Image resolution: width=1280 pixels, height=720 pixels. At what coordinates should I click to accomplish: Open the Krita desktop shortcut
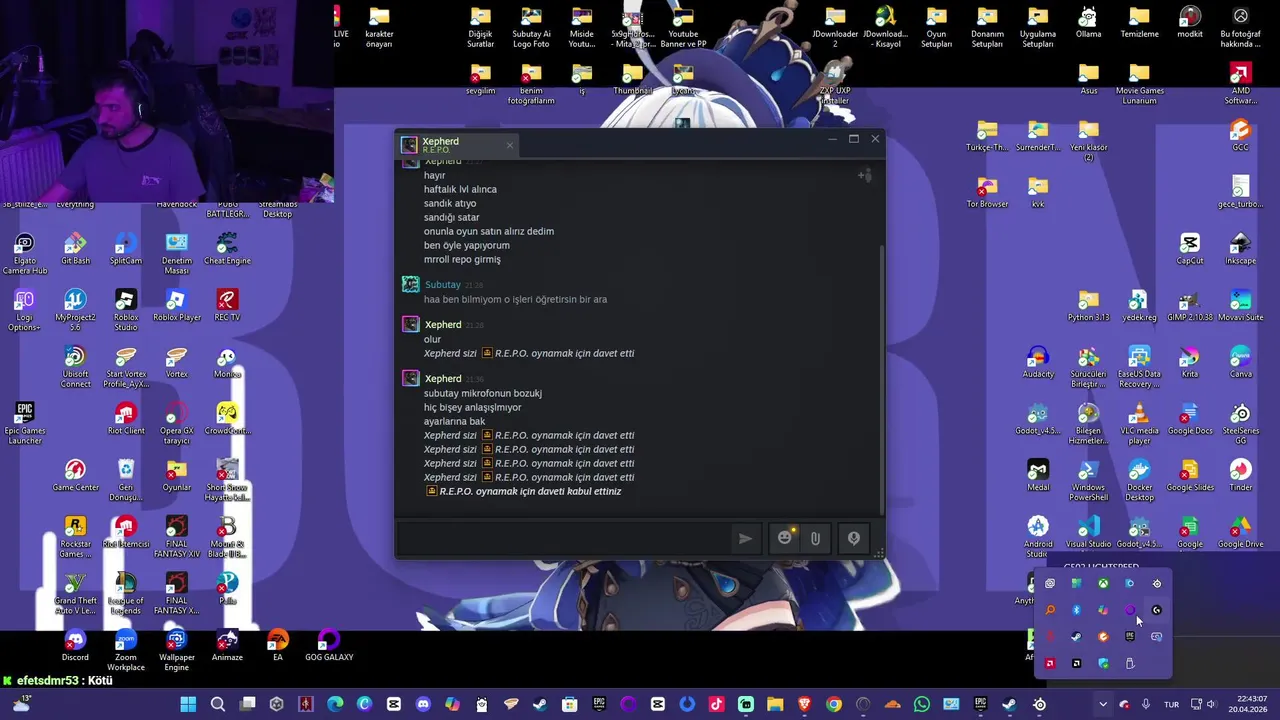point(1190,362)
